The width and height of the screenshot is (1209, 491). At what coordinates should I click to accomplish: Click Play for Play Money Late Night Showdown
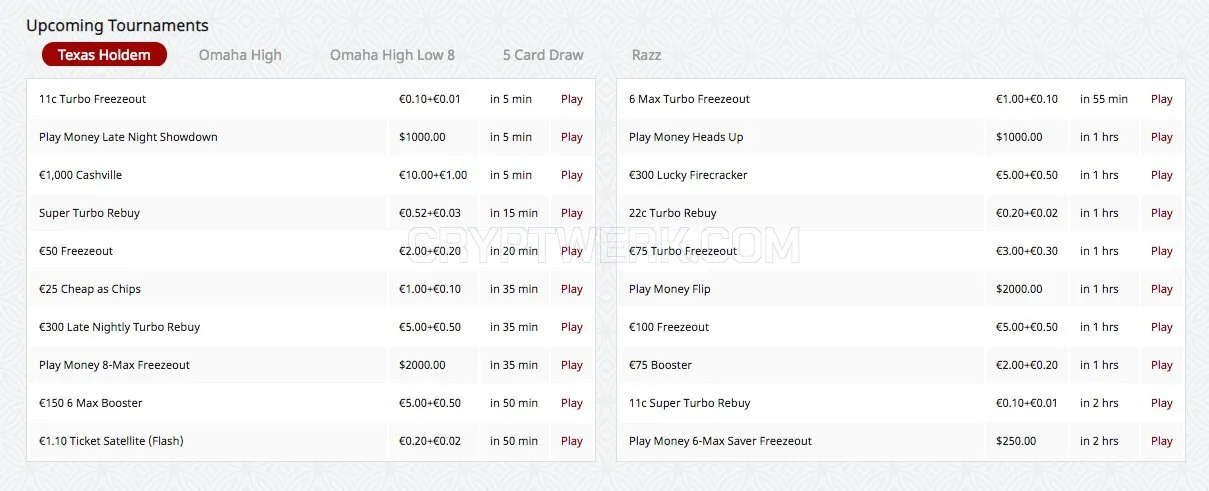pos(572,137)
